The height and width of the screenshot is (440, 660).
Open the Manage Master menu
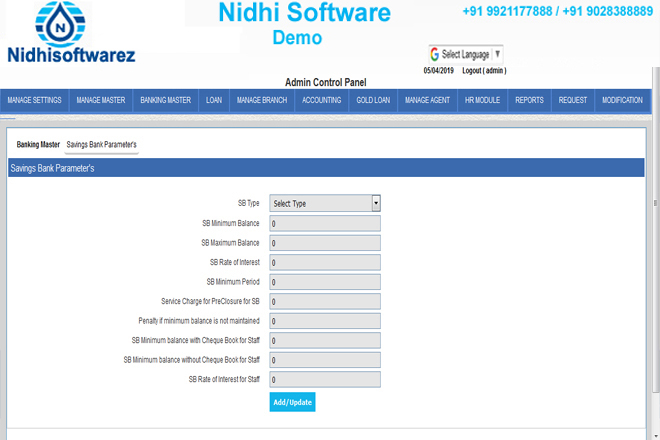click(101, 100)
